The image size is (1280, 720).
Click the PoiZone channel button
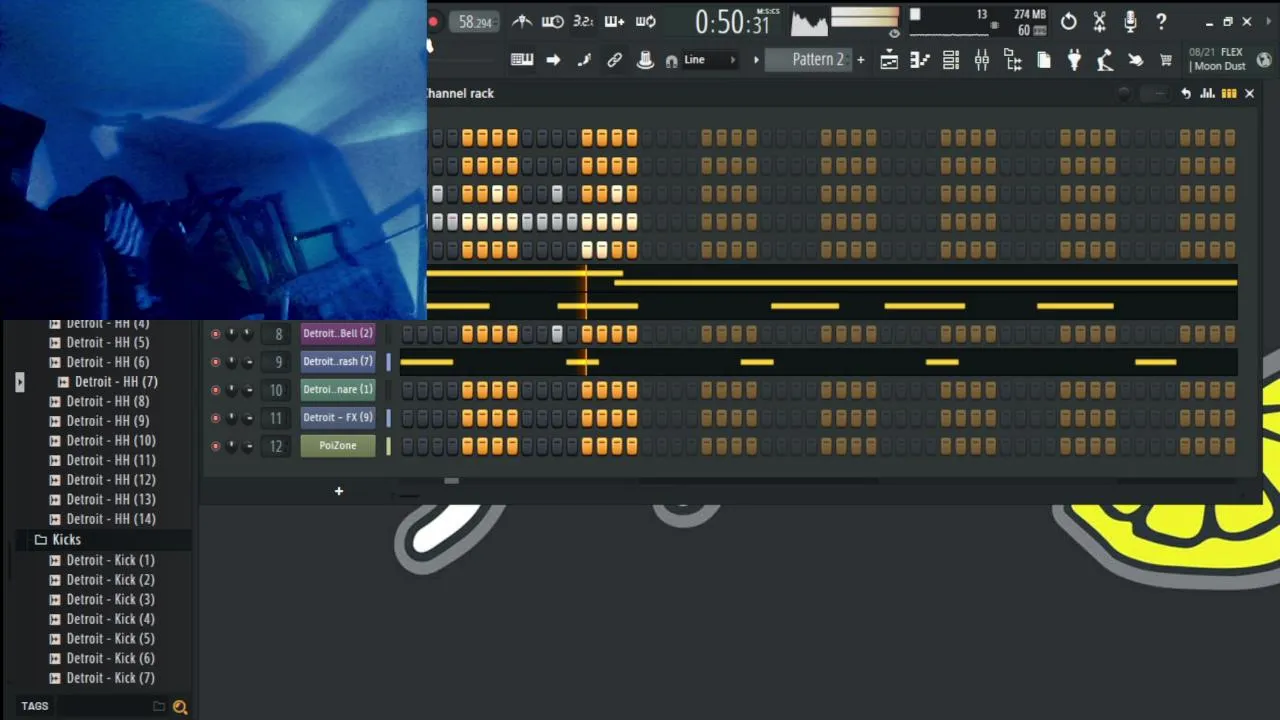(x=338, y=446)
